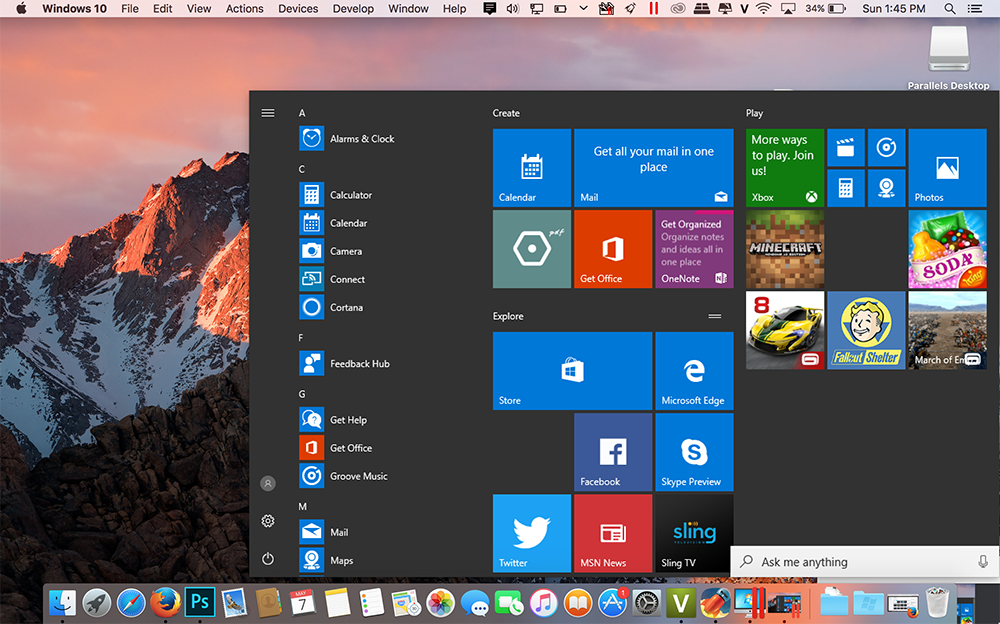Click the Power icon in the Start menu
Screen dimensions: 1000x624
pyautogui.click(x=267, y=559)
